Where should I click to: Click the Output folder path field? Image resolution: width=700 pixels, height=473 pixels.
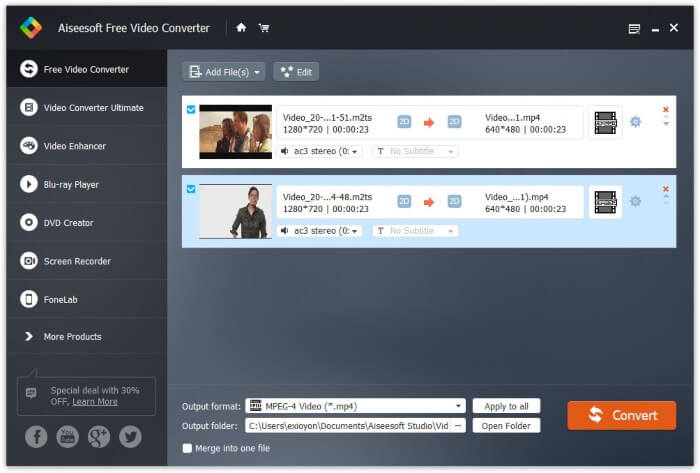pyautogui.click(x=349, y=426)
